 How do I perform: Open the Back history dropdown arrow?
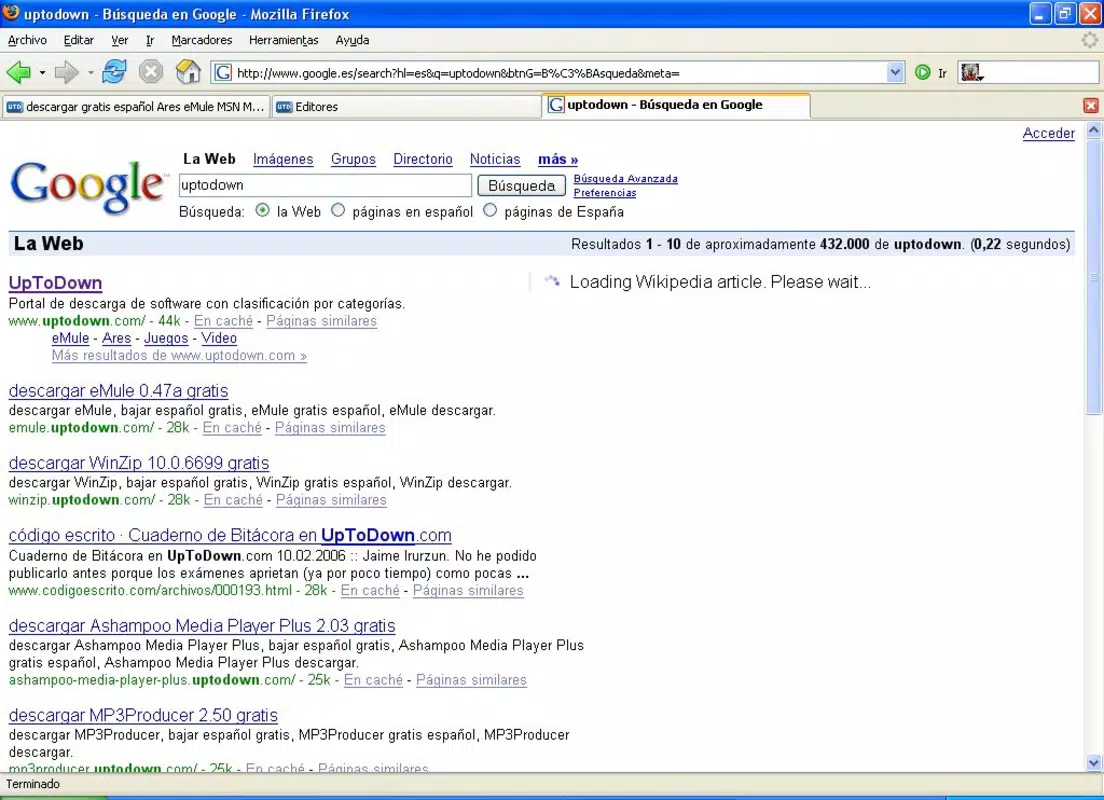[42, 72]
